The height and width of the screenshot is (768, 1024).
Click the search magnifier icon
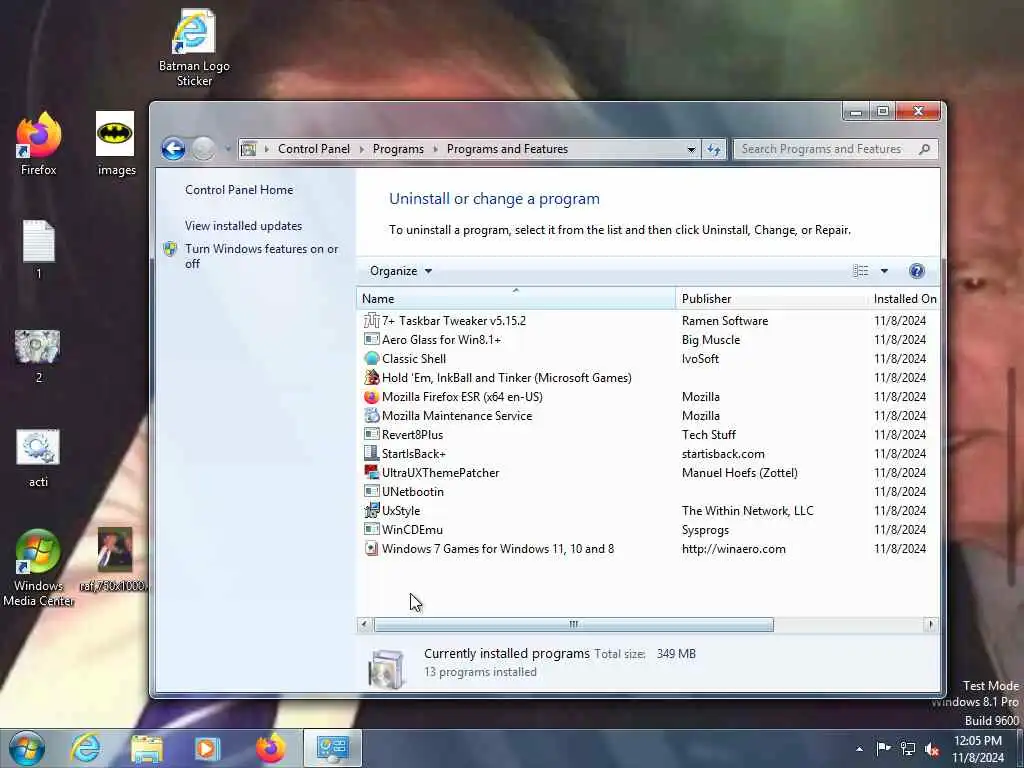924,150
